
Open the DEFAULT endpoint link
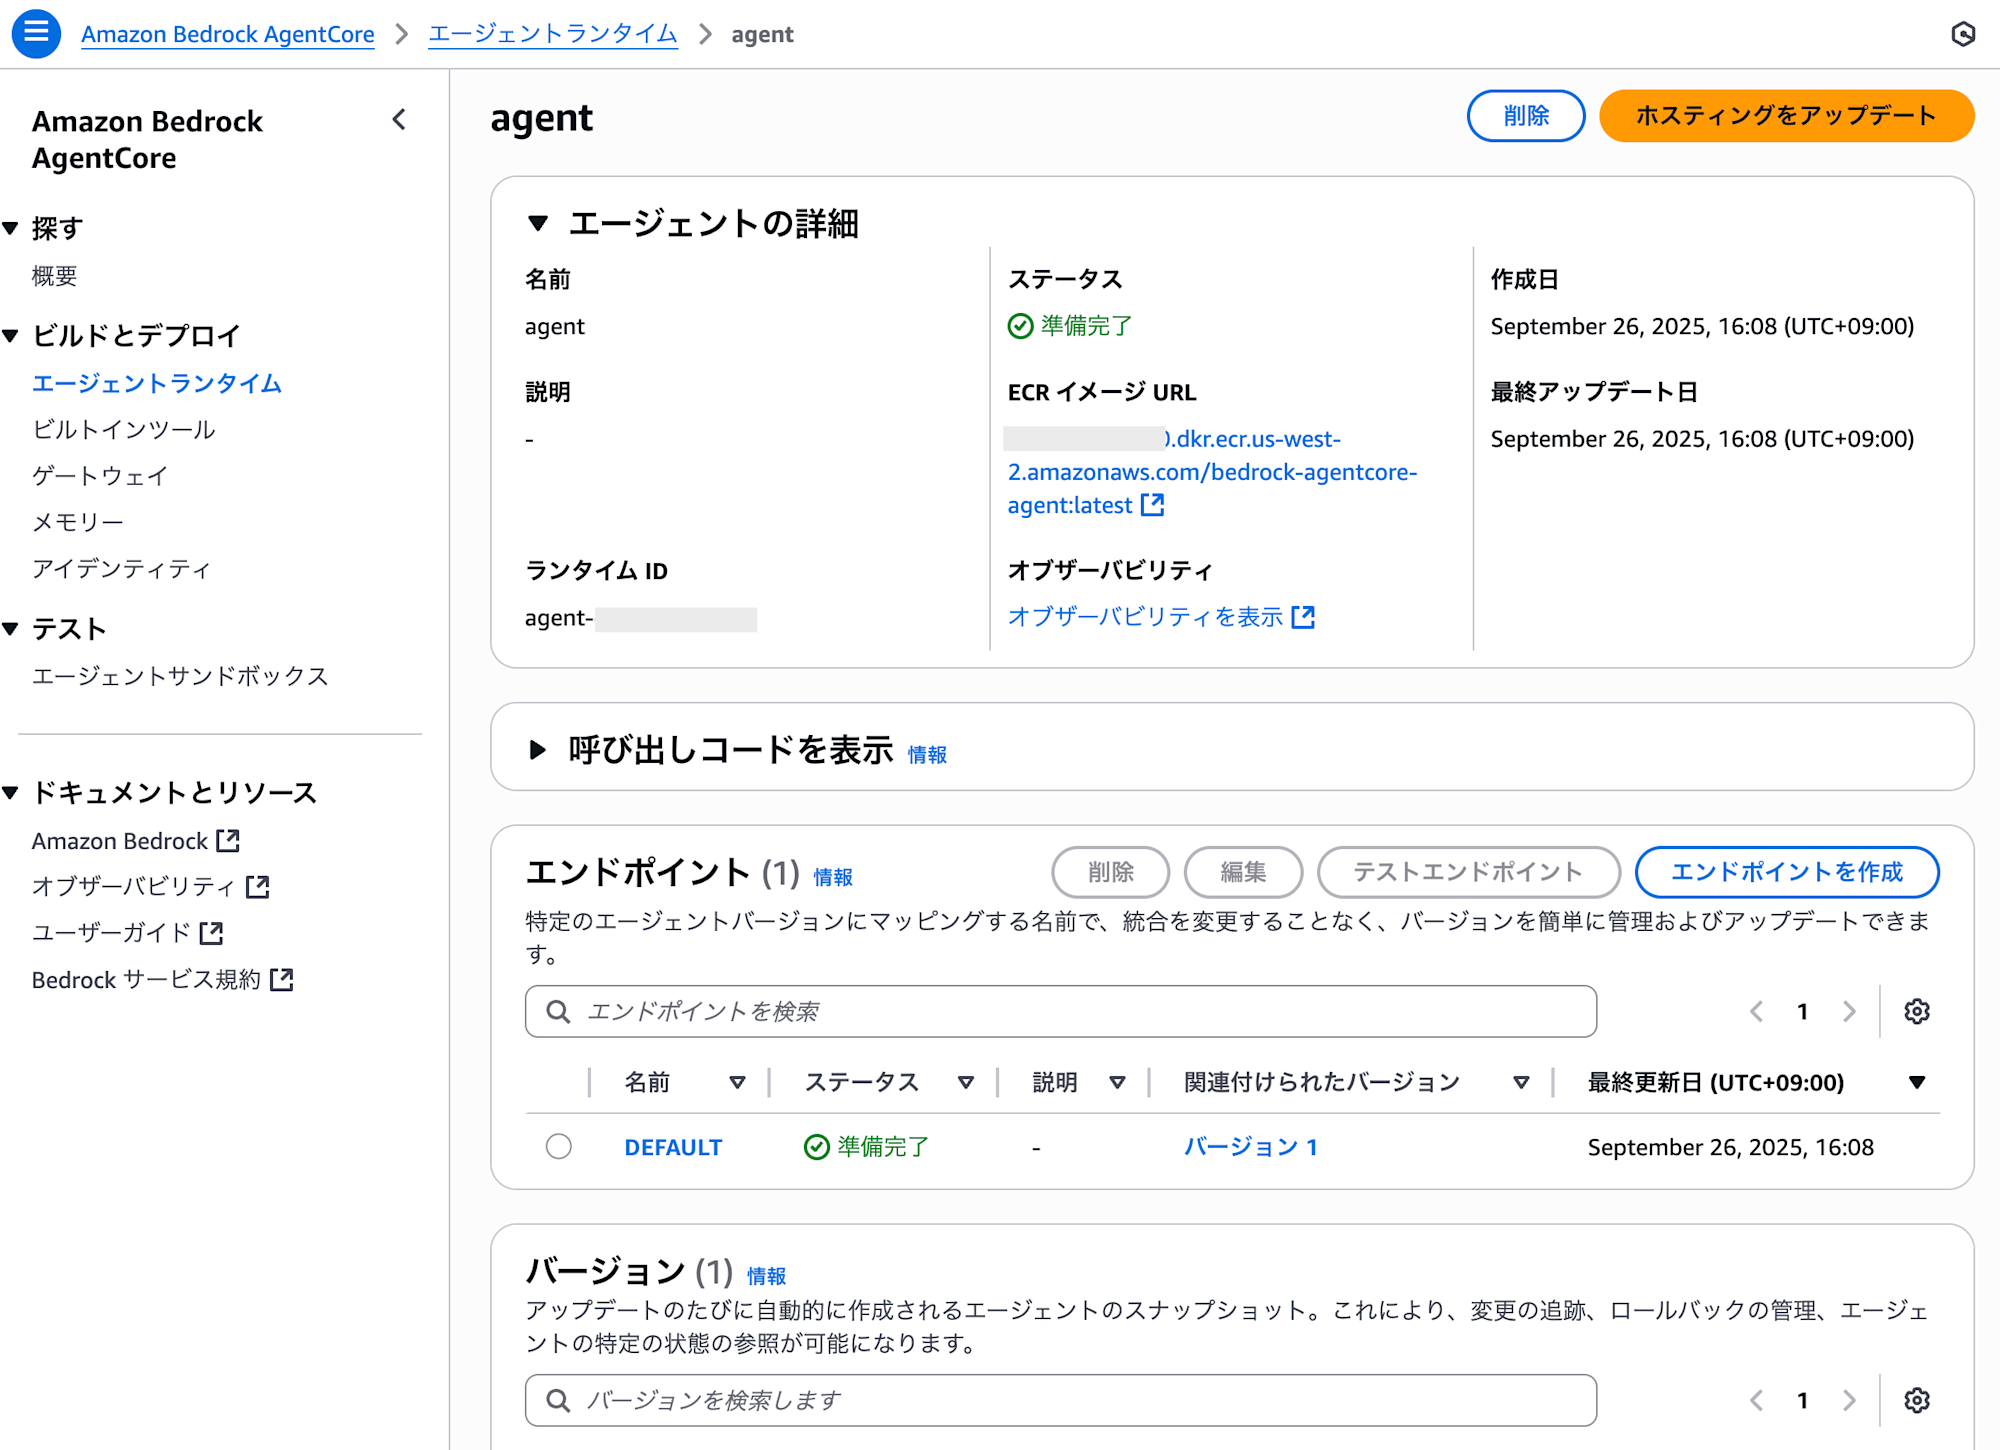673,1147
